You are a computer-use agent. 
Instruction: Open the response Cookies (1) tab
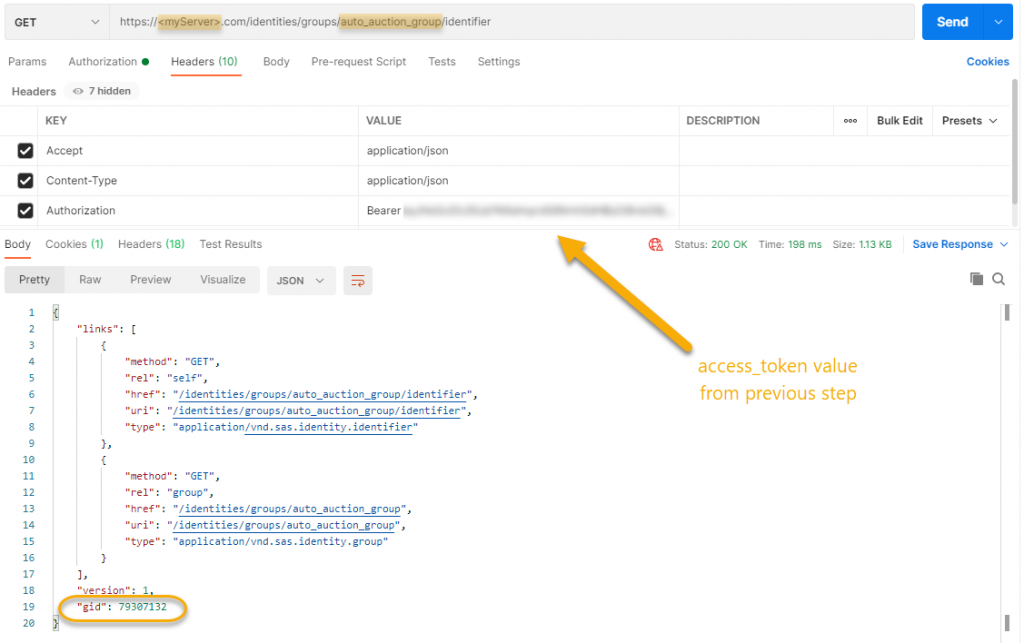click(x=74, y=244)
